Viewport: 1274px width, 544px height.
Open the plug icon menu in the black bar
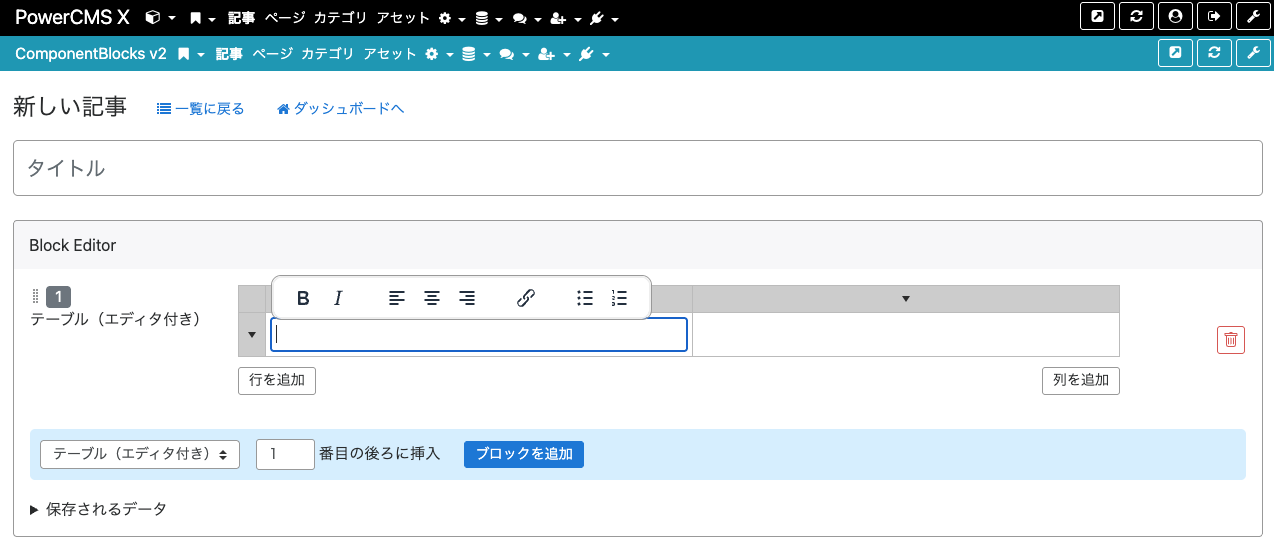[x=603, y=18]
